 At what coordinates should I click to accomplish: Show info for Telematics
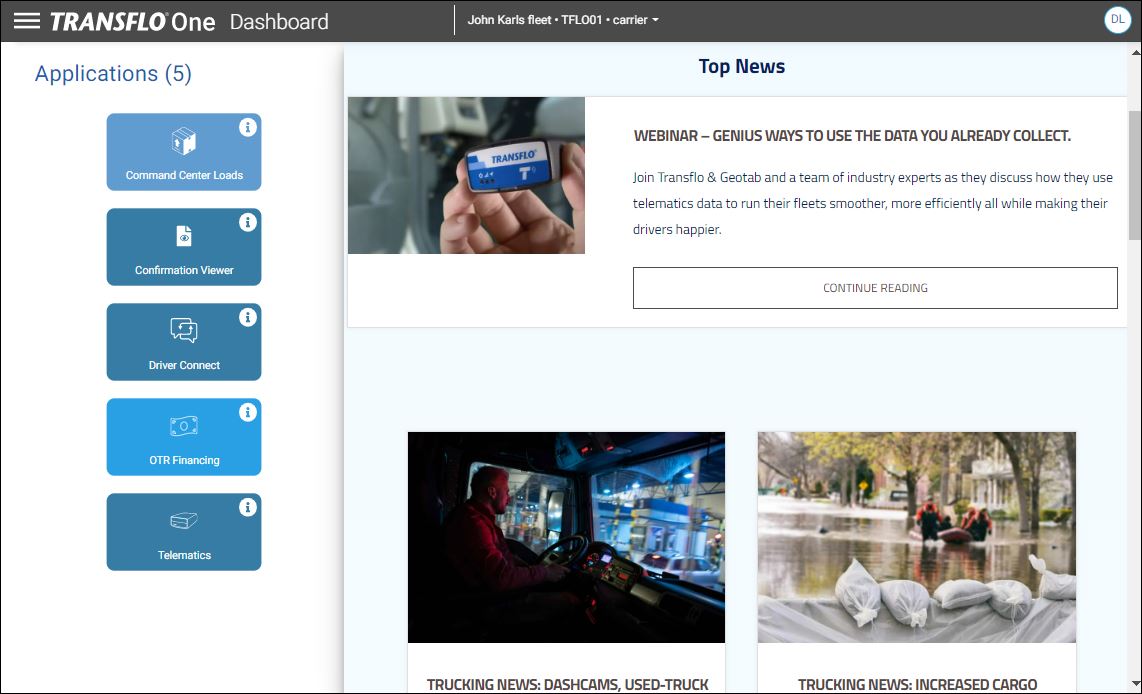coord(248,507)
